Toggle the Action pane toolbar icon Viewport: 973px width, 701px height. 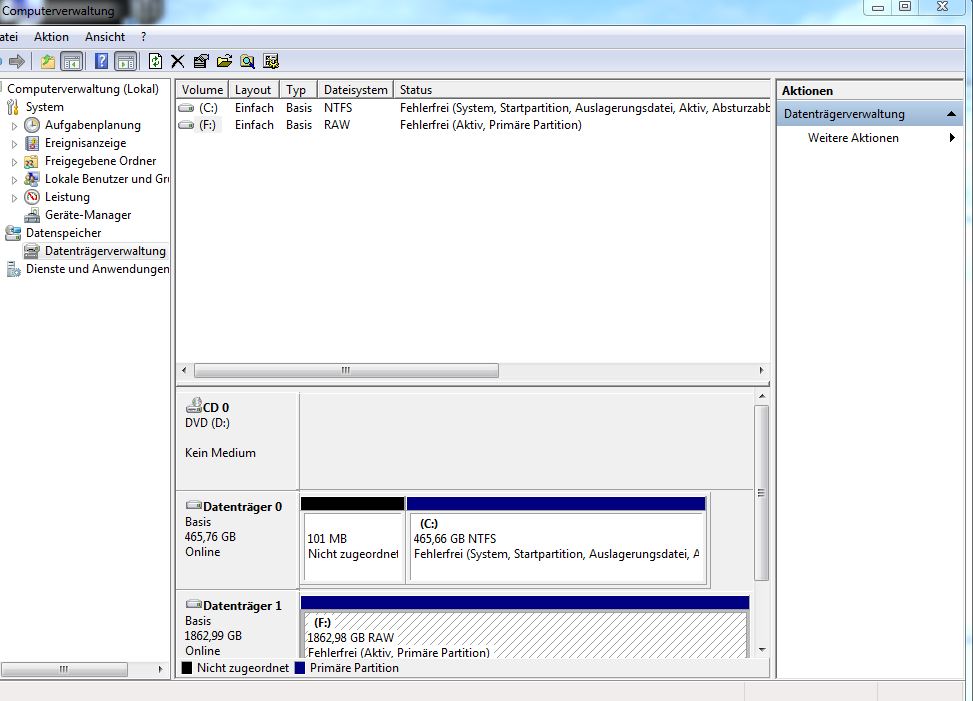[x=125, y=61]
